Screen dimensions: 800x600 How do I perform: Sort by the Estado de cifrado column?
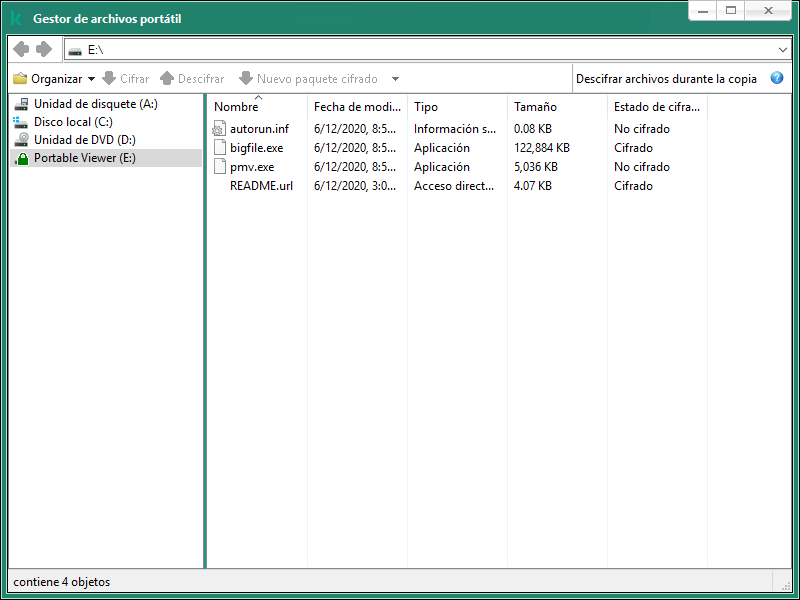pyautogui.click(x=656, y=107)
